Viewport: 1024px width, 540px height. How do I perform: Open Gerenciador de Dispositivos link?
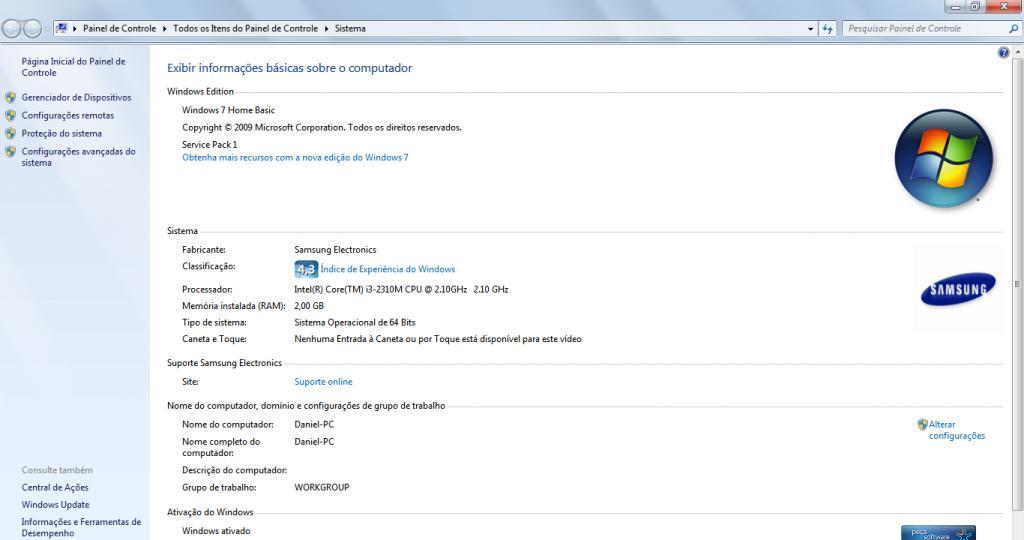(x=76, y=97)
